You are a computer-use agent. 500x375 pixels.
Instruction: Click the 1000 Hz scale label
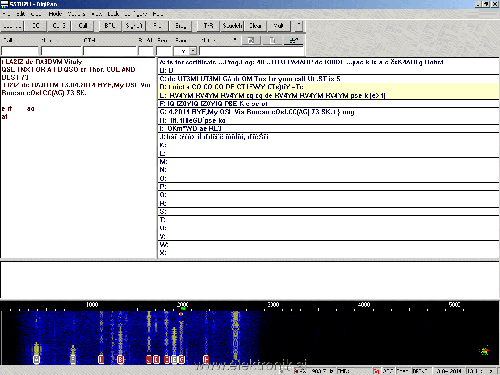(x=92, y=304)
